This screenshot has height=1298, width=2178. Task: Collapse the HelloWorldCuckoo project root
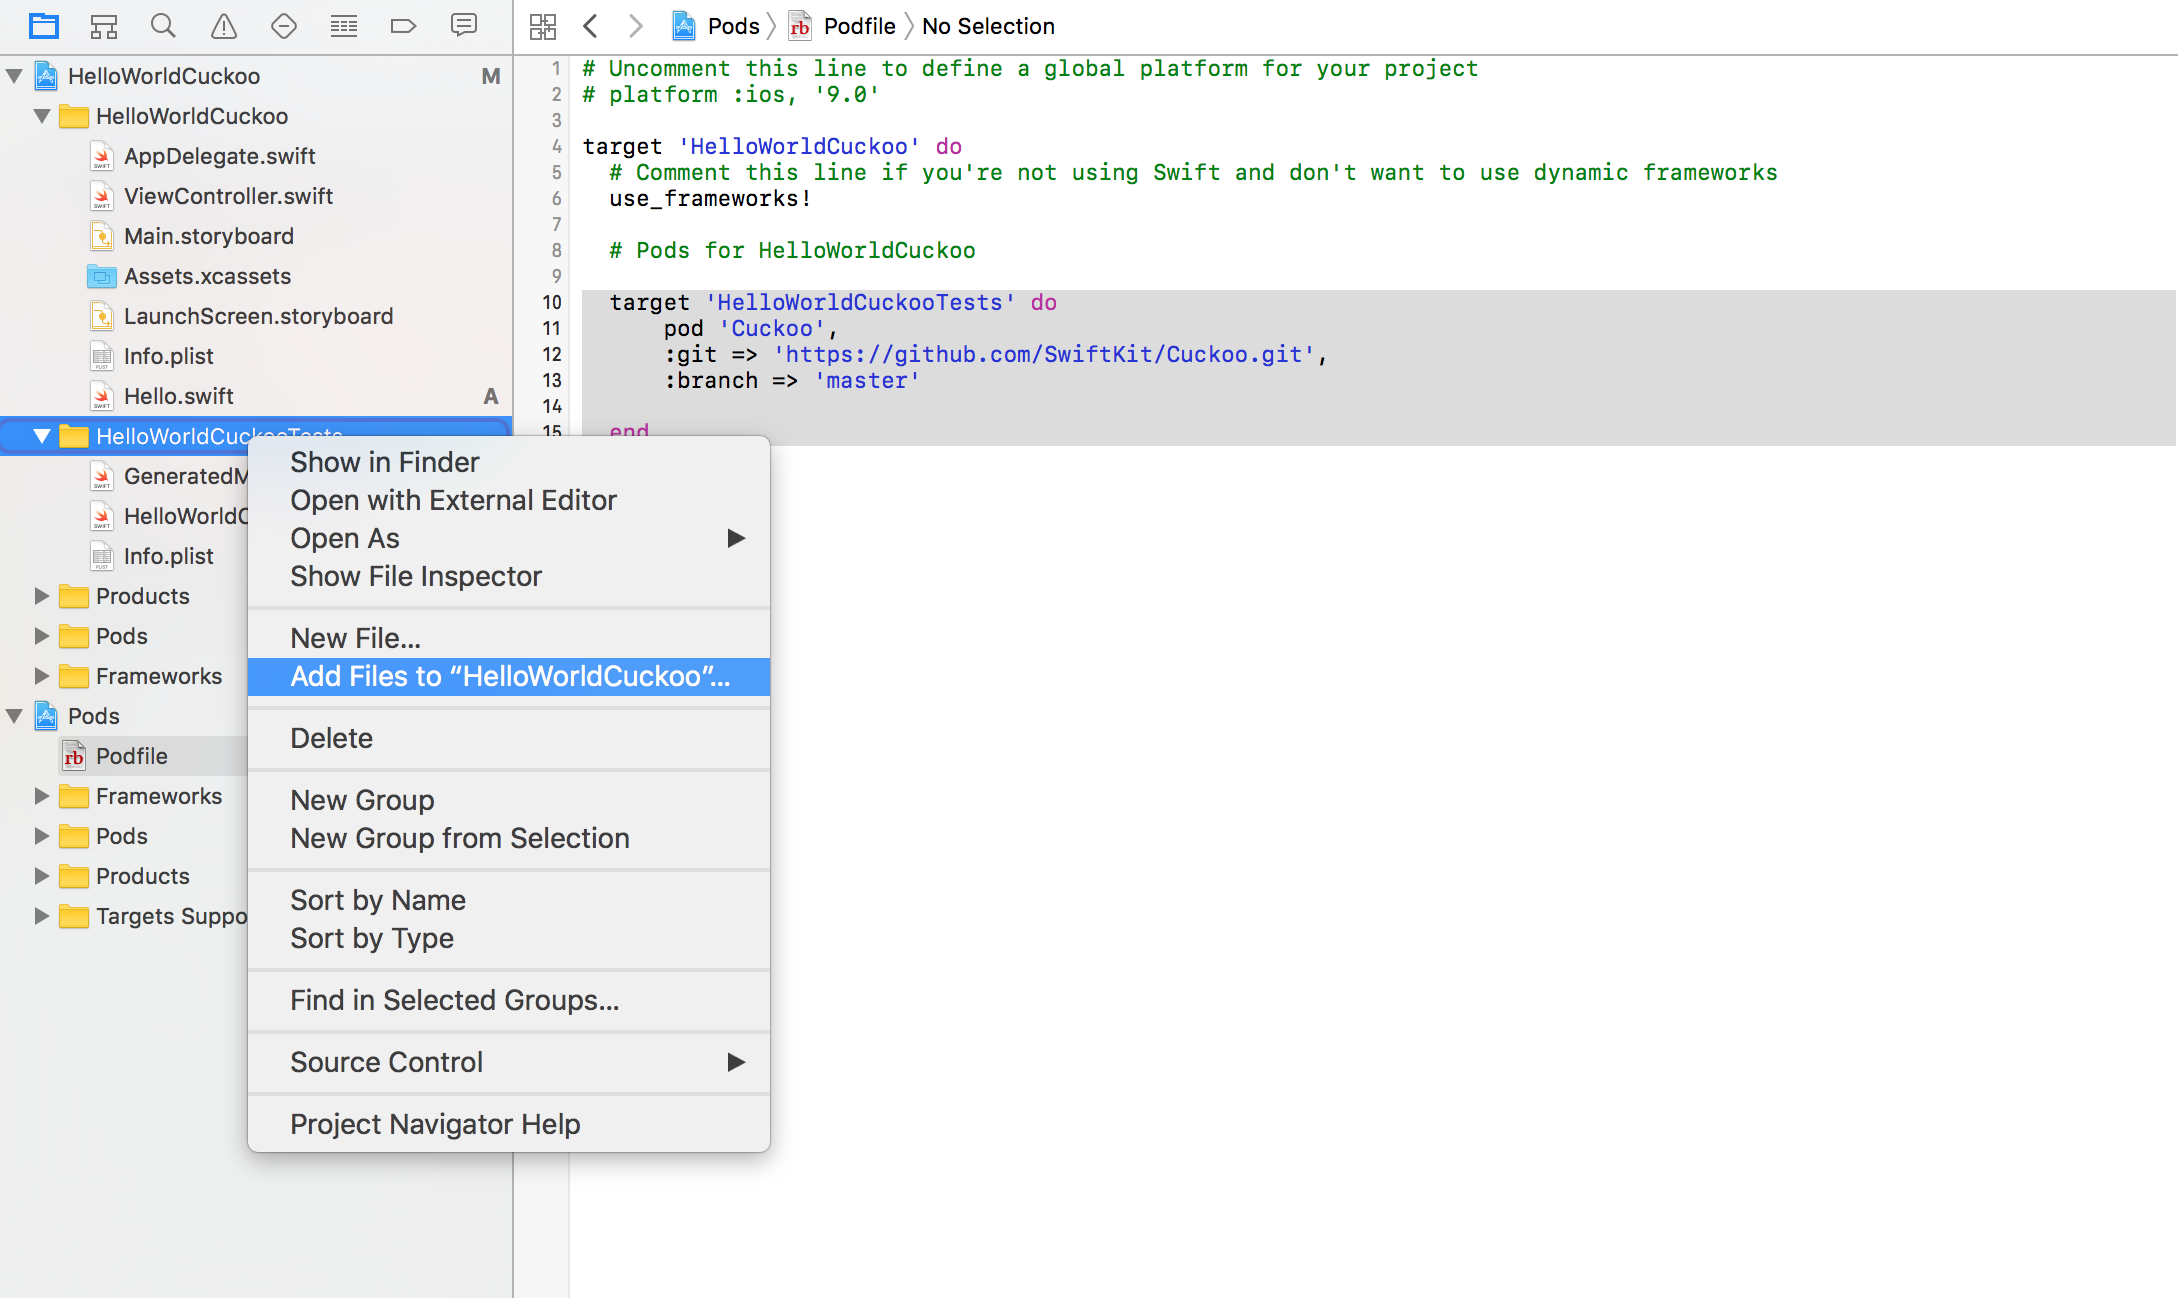click(15, 76)
